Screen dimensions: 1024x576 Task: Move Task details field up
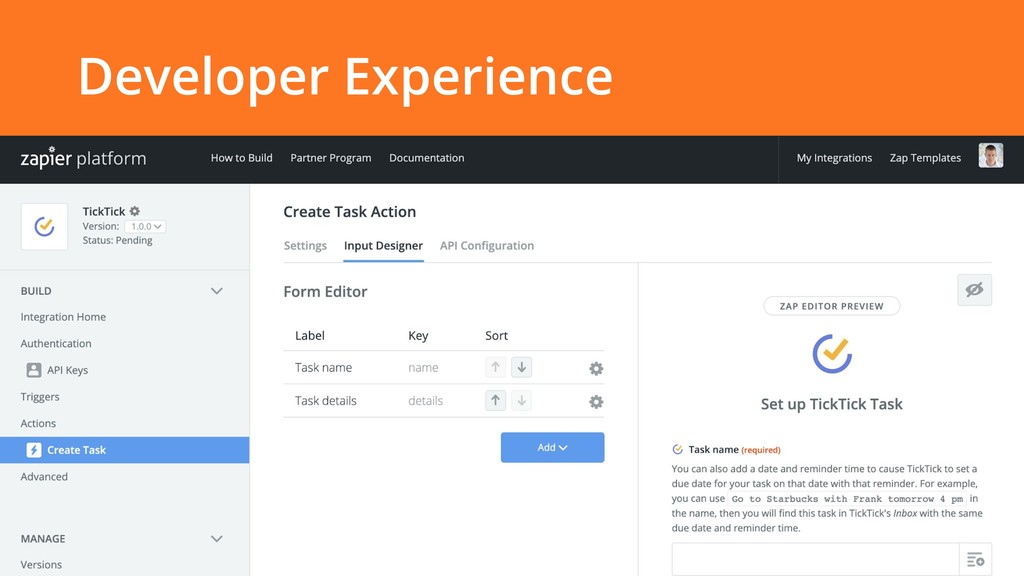(495, 400)
